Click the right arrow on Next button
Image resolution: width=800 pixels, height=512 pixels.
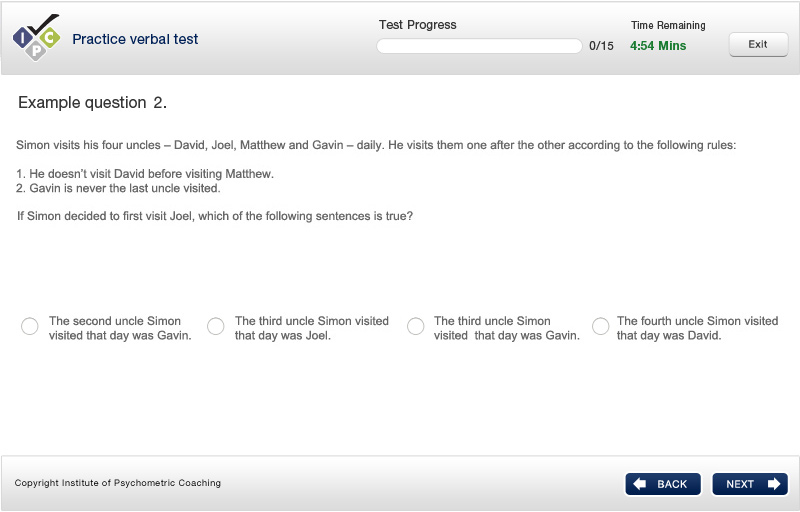[774, 484]
